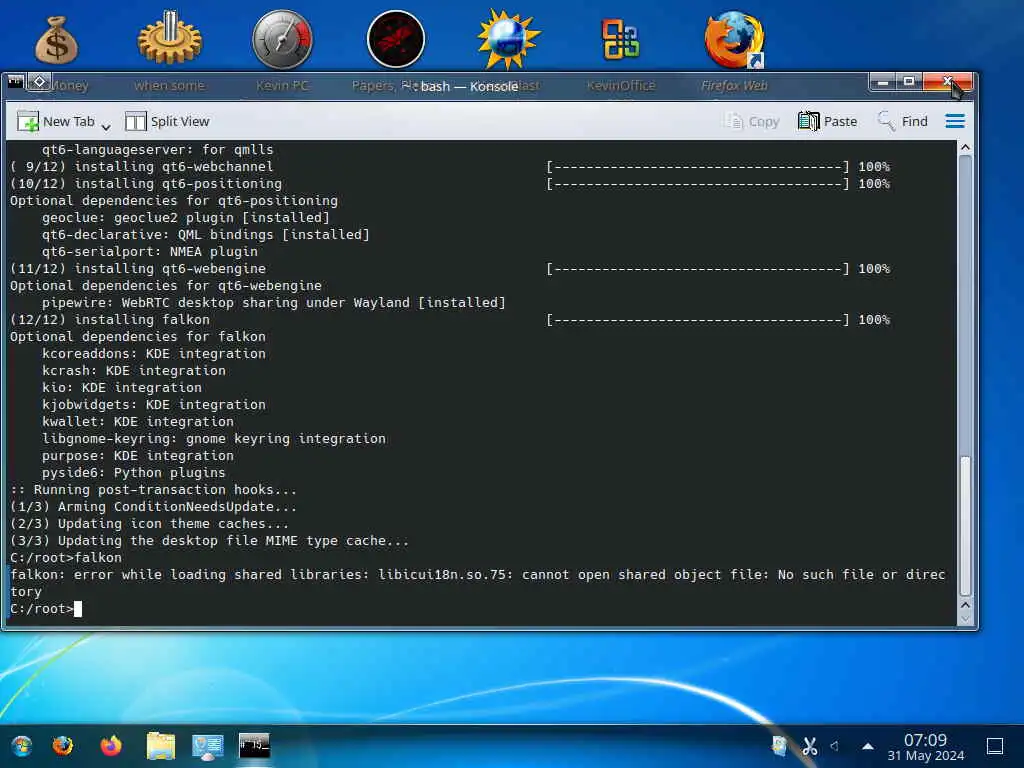1024x768 pixels.
Task: Click the Konsole window menu icon
Action: coord(16,82)
